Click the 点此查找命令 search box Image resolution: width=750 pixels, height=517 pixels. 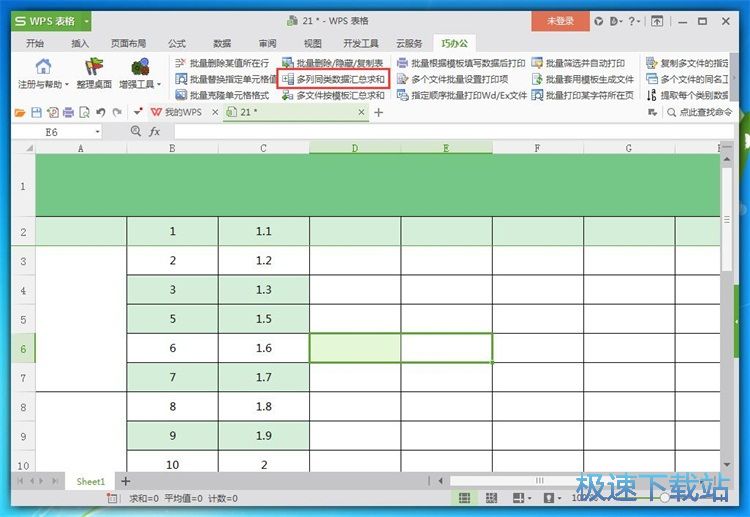coord(700,112)
